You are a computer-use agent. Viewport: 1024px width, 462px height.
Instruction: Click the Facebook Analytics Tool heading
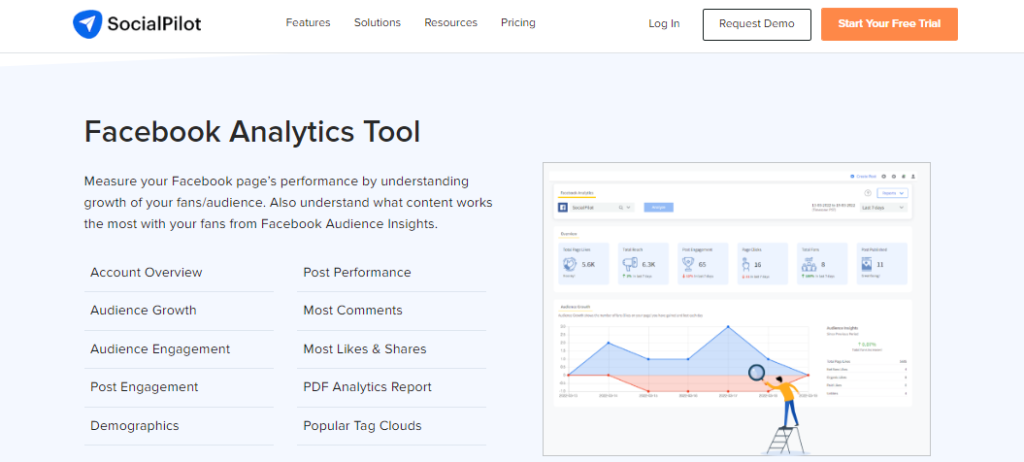coord(252,132)
